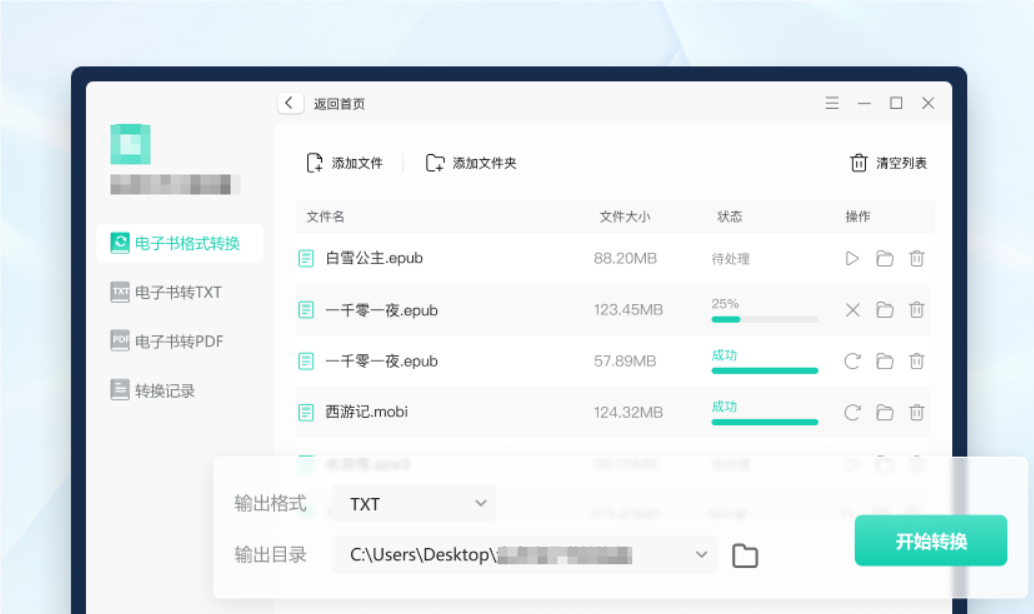Open 转换记录 in the sidebar
The width and height of the screenshot is (1034, 614).
(153, 390)
